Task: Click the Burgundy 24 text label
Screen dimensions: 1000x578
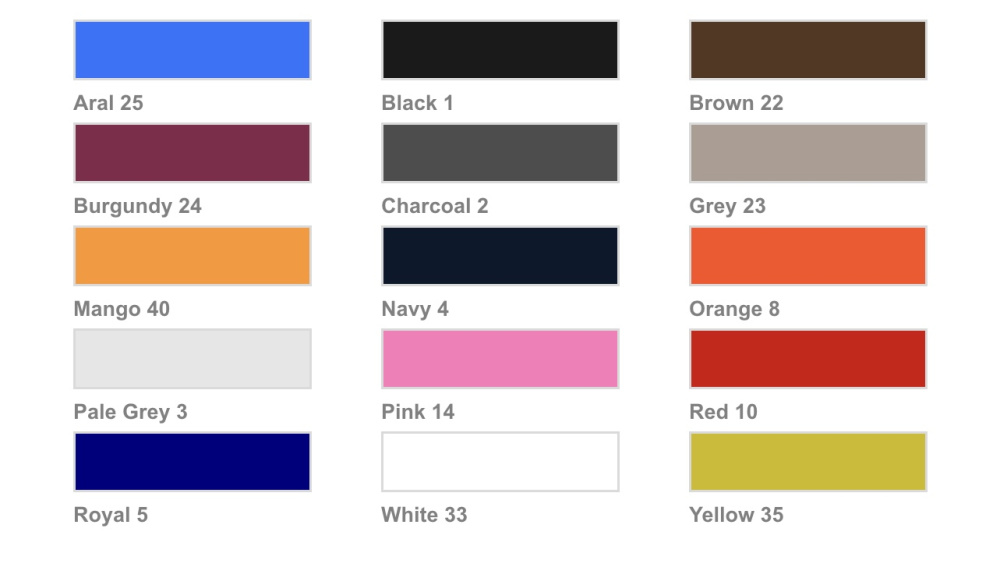Action: (x=138, y=207)
